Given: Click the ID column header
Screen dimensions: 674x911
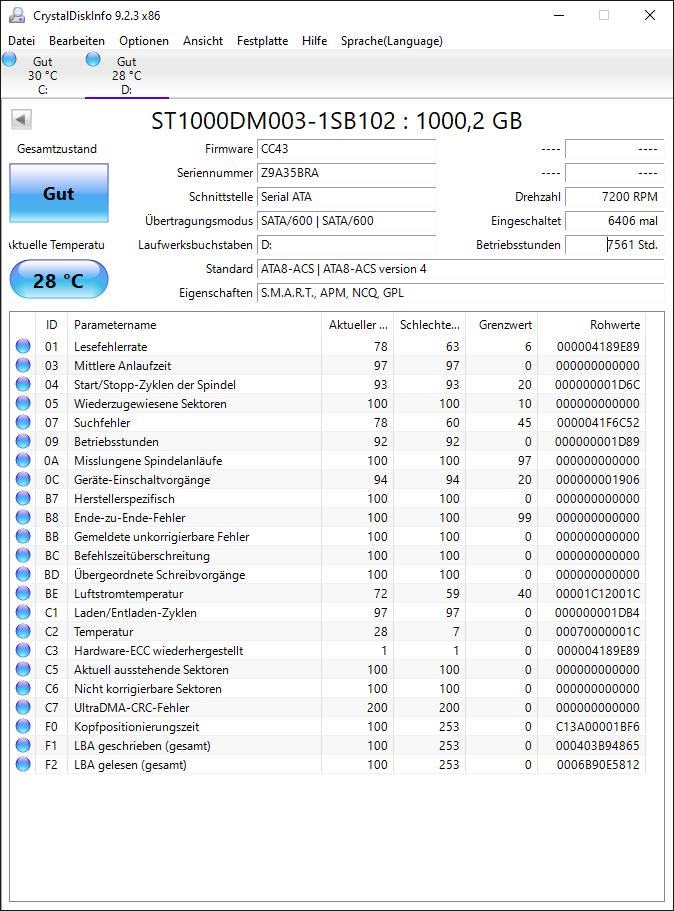Looking at the screenshot, I should pos(52,325).
